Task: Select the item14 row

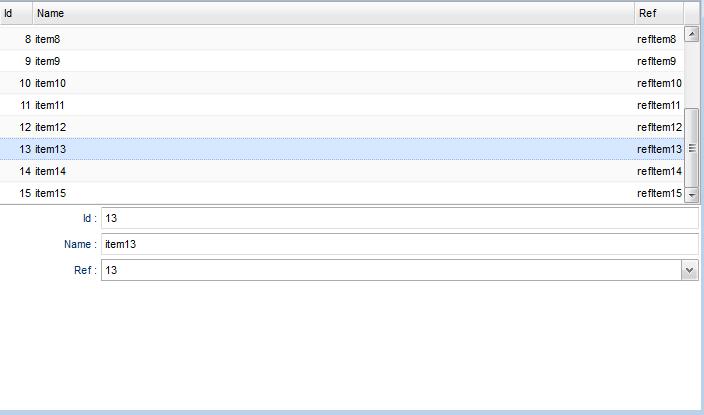Action: point(342,171)
